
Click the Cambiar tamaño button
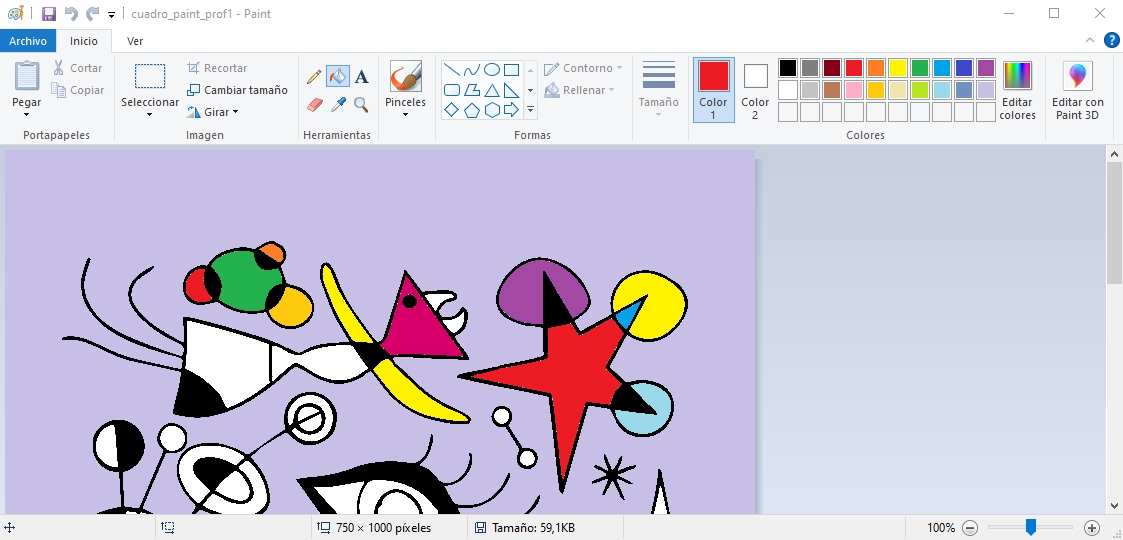[x=237, y=90]
